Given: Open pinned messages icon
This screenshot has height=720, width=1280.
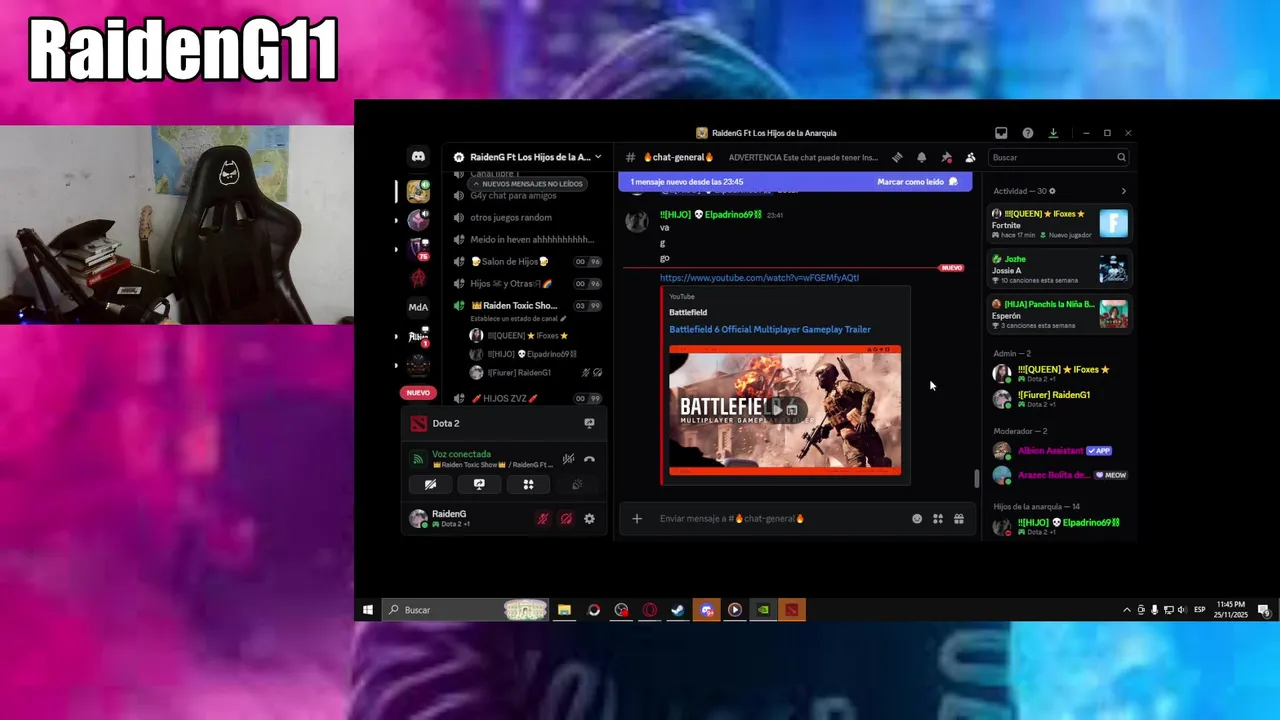Looking at the screenshot, I should point(946,157).
